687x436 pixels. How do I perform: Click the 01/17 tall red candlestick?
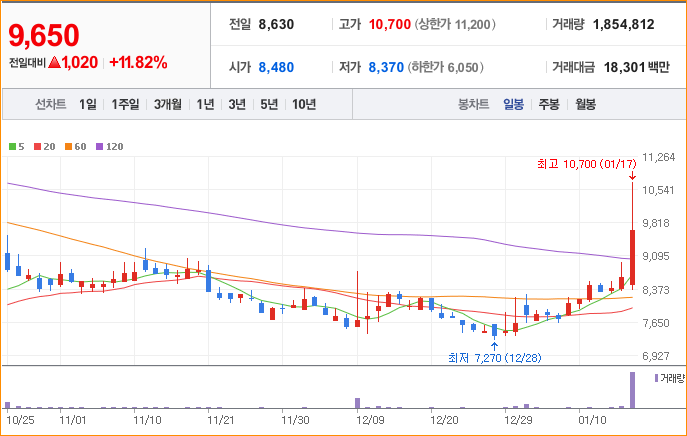pyautogui.click(x=632, y=258)
